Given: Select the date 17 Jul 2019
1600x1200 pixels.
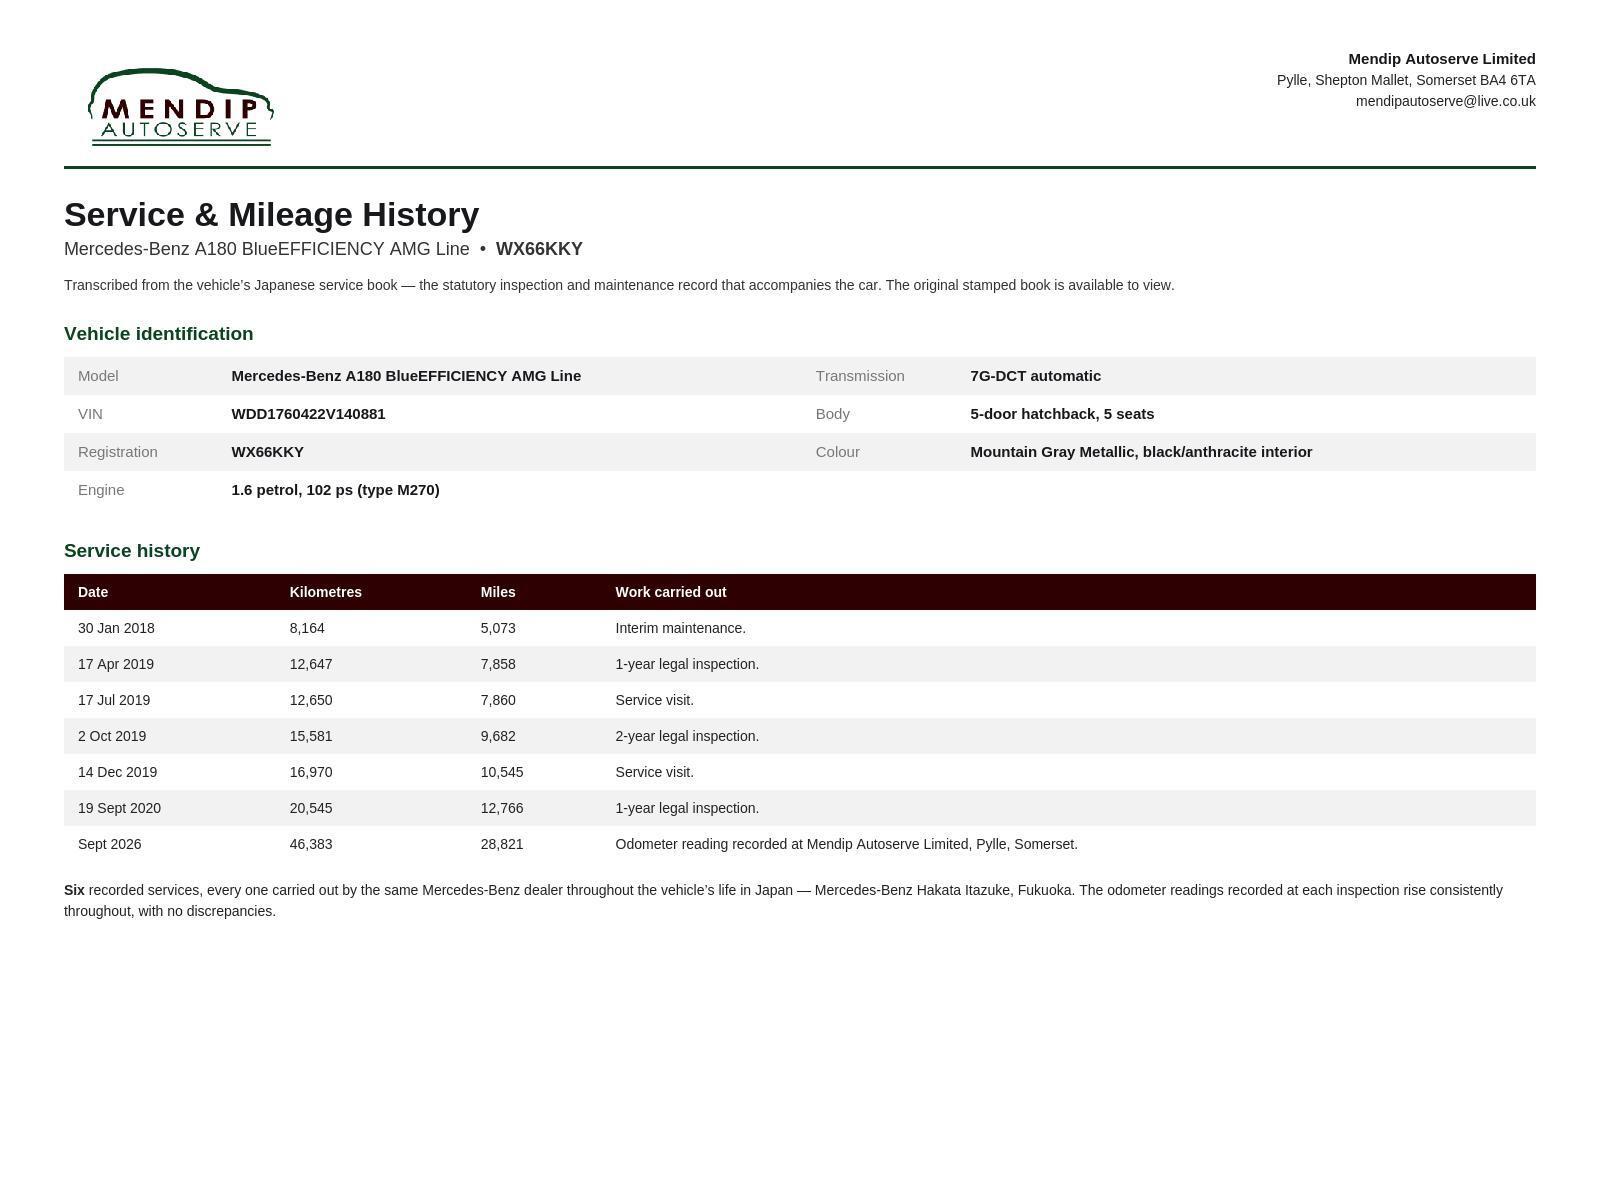Looking at the screenshot, I should click(114, 700).
